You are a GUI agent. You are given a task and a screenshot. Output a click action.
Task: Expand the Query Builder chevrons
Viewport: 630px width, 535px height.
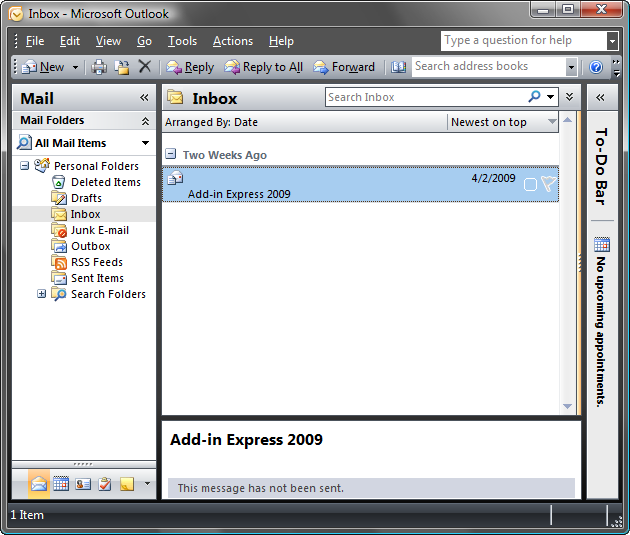click(x=569, y=97)
